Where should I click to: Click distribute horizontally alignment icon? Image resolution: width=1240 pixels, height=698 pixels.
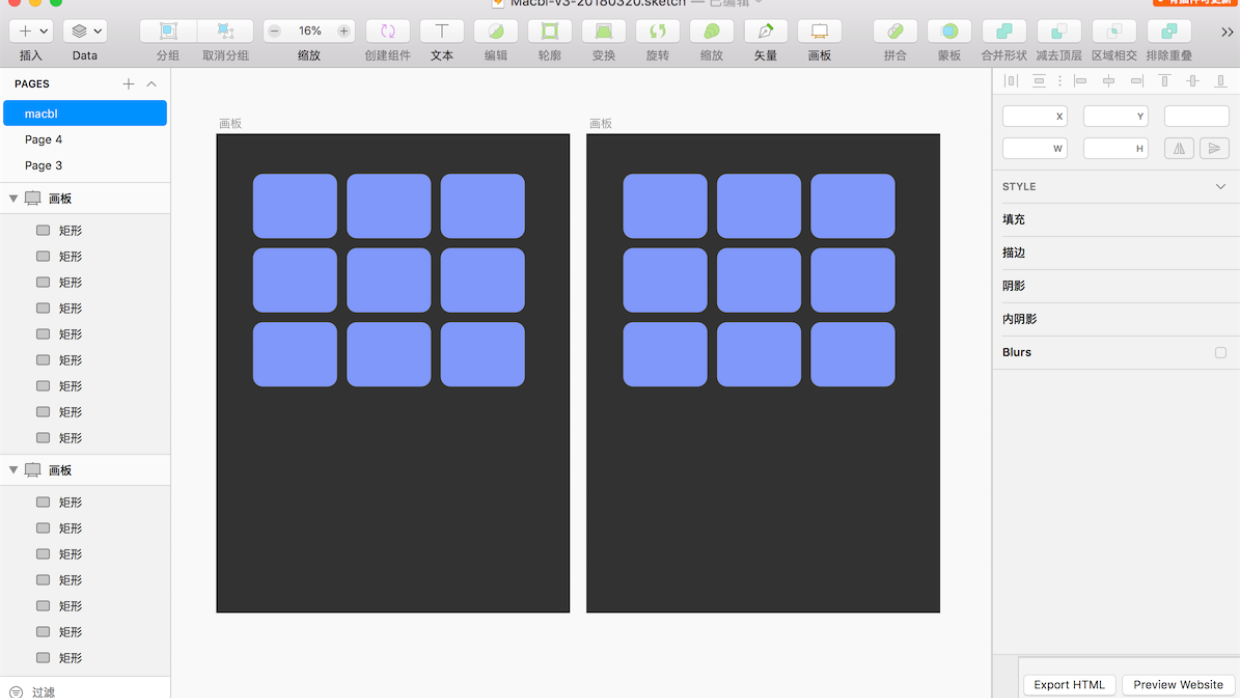coord(1011,81)
